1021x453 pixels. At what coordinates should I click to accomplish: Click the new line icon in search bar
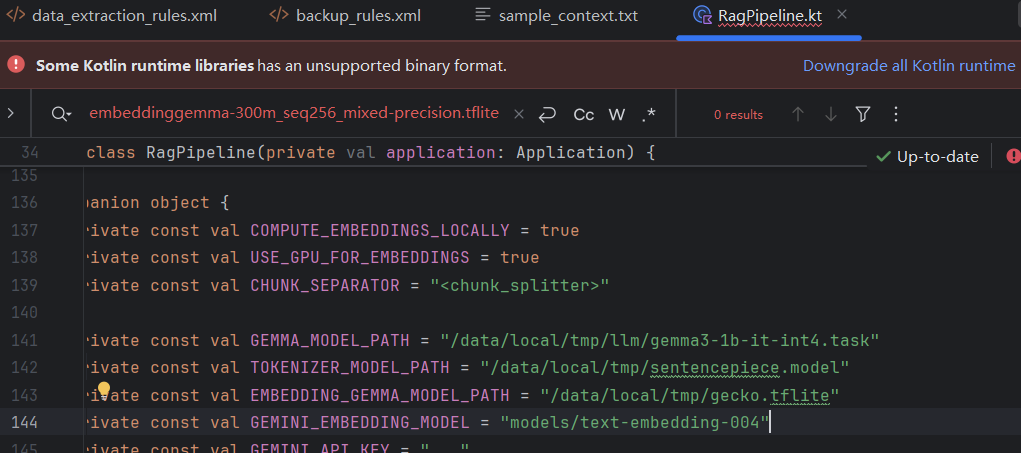tap(547, 114)
